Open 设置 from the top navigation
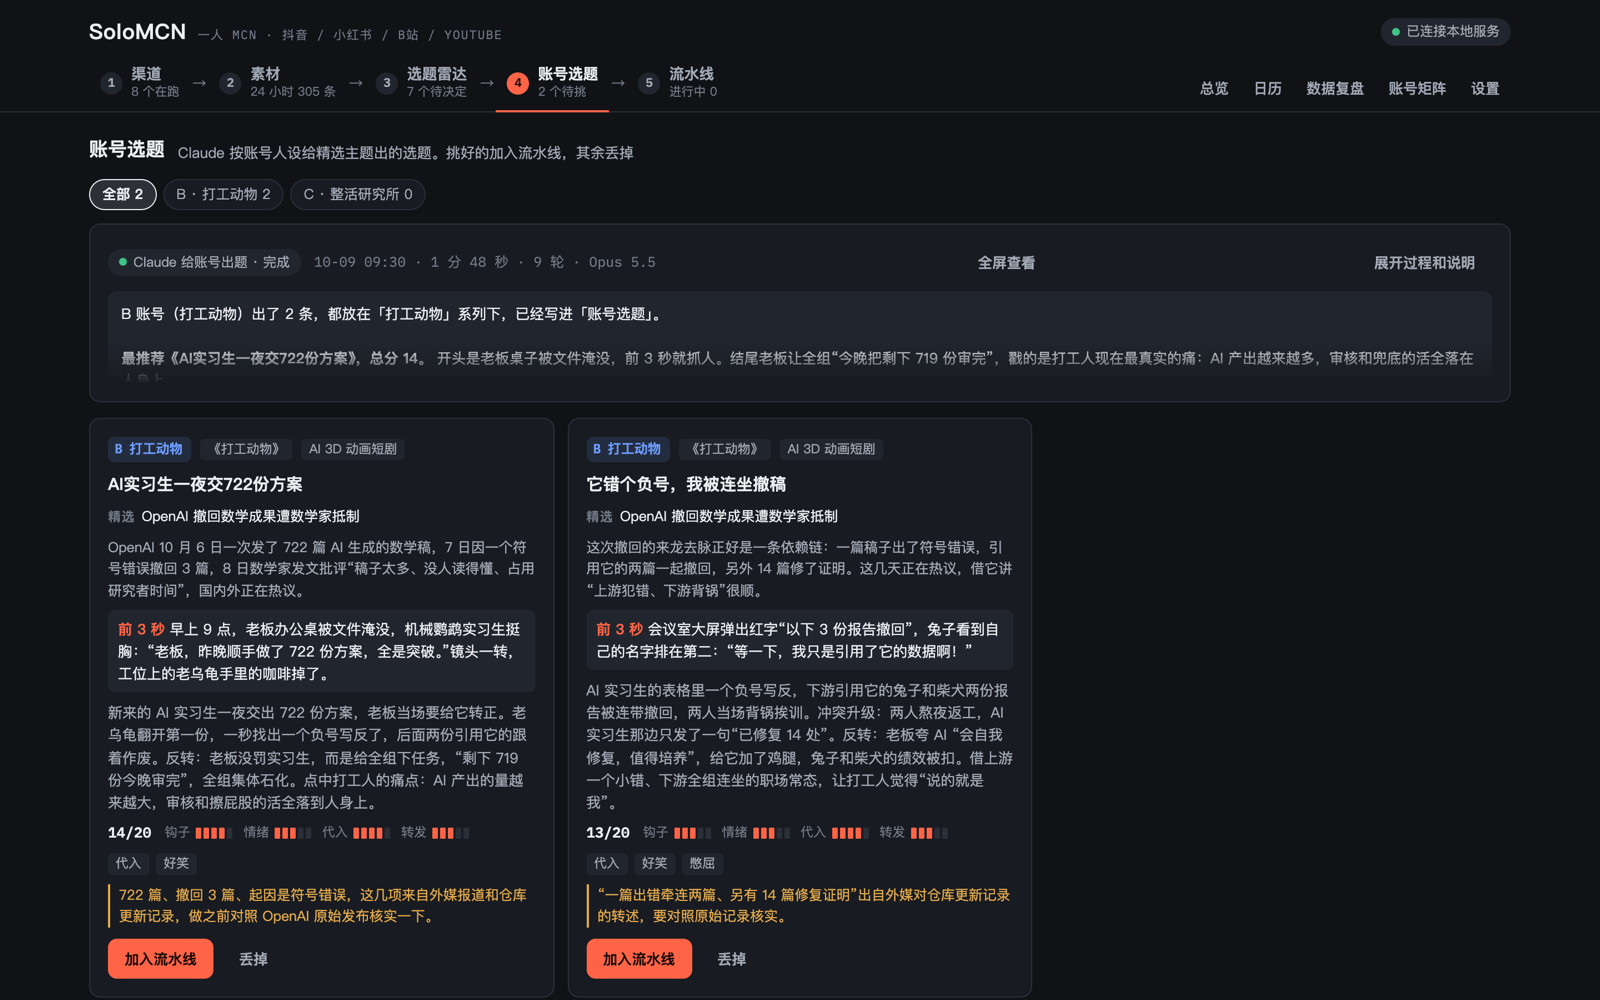Viewport: 1600px width, 1000px height. coord(1485,88)
